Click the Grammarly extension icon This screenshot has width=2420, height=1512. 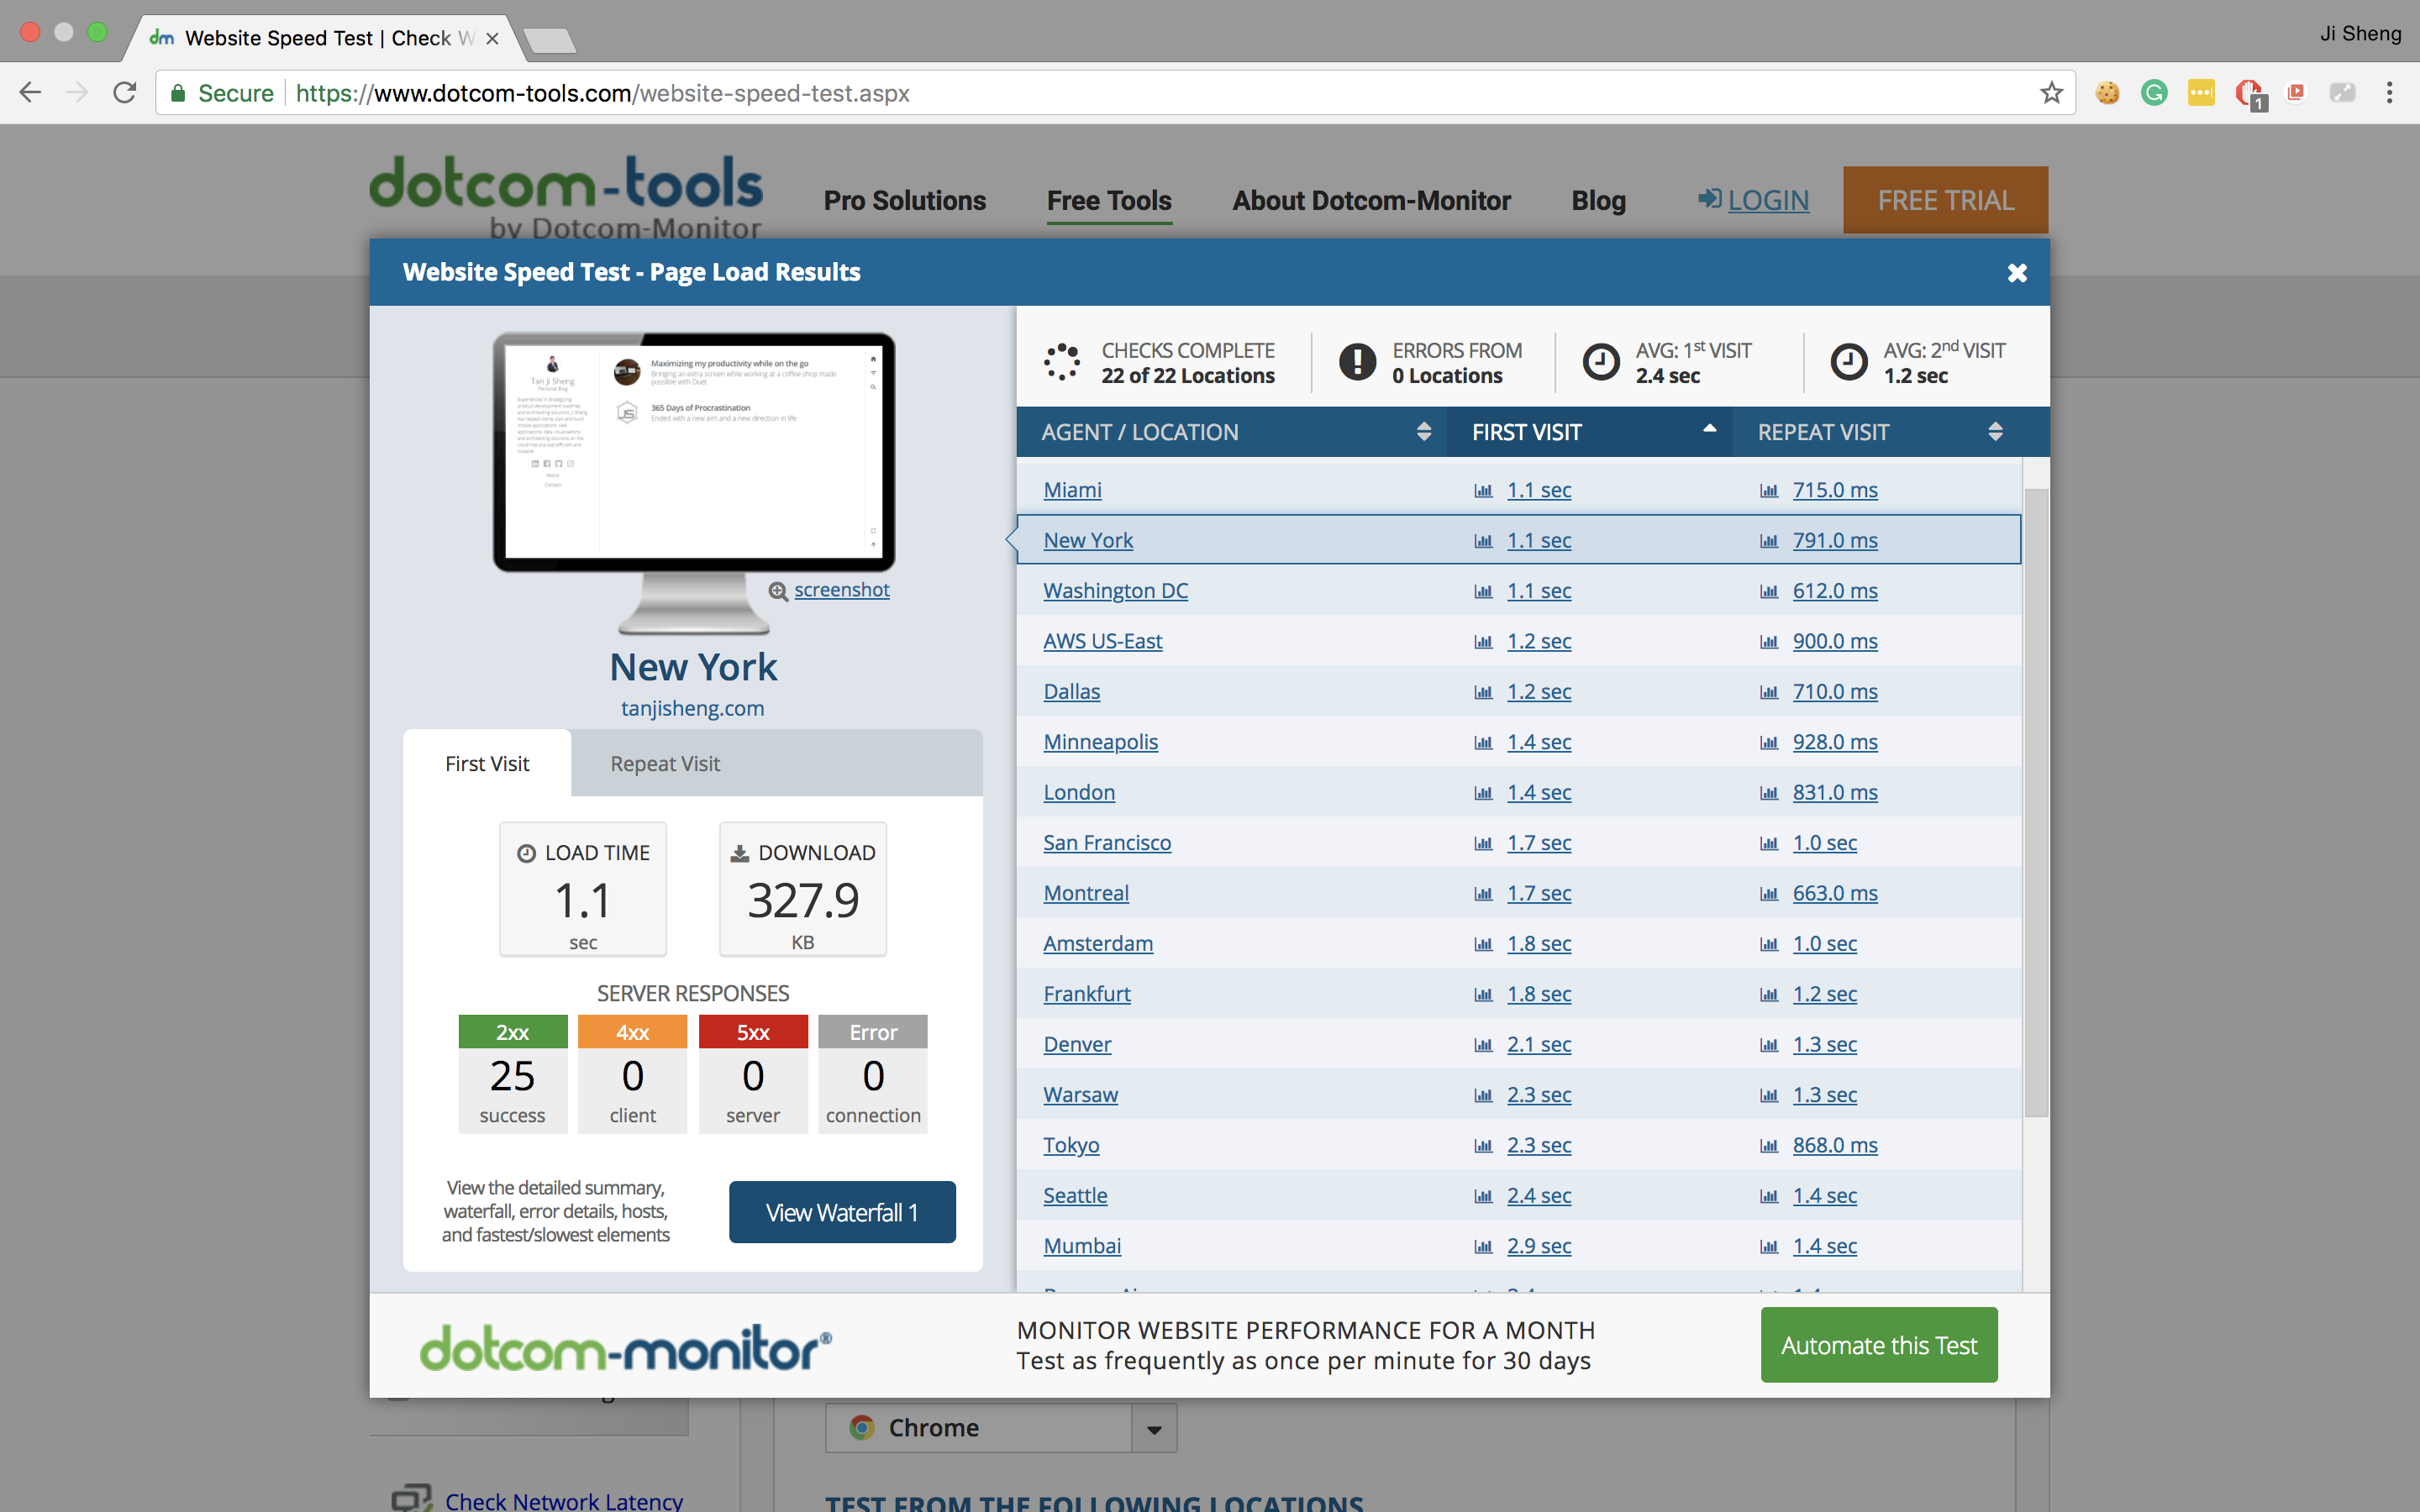2154,93
